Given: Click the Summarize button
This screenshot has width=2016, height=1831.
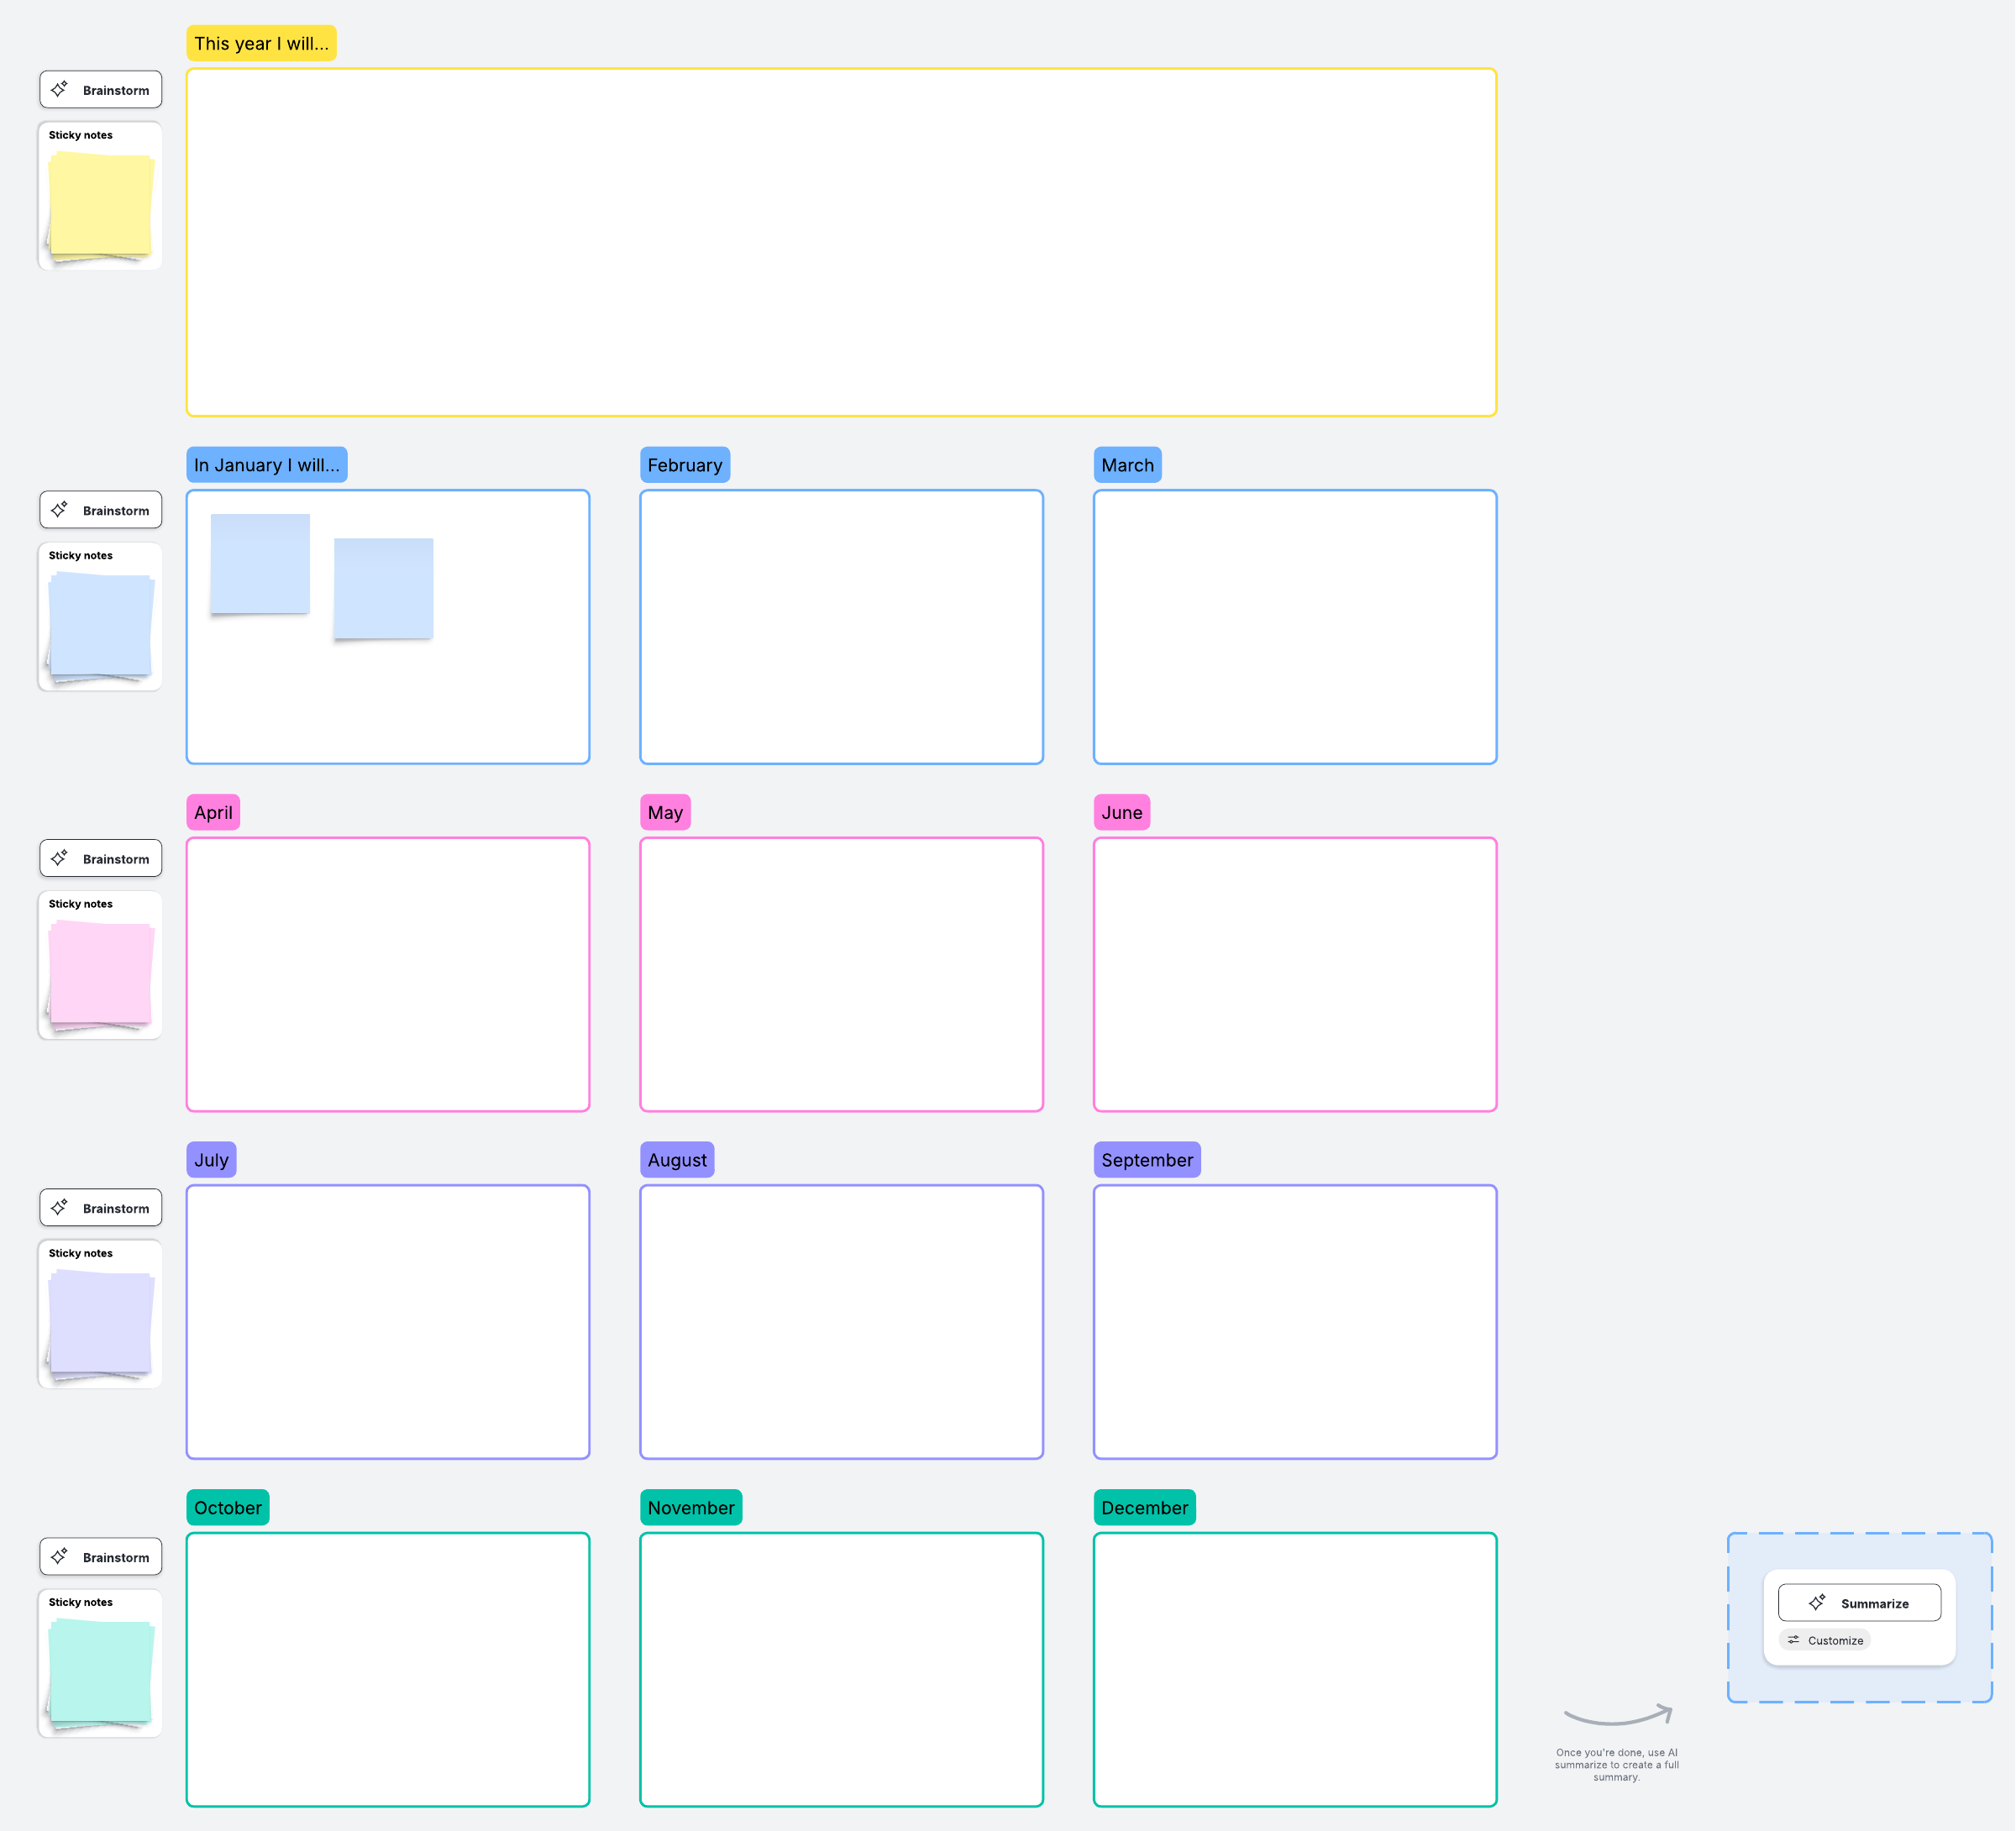Looking at the screenshot, I should click(1859, 1602).
